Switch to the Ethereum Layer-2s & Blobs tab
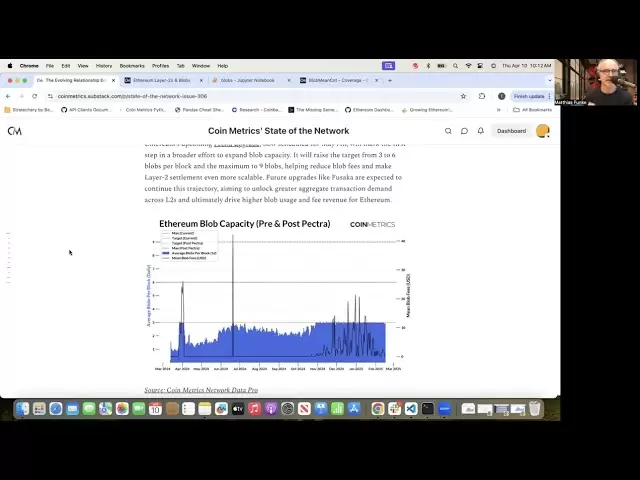The height and width of the screenshot is (480, 640). click(x=162, y=80)
